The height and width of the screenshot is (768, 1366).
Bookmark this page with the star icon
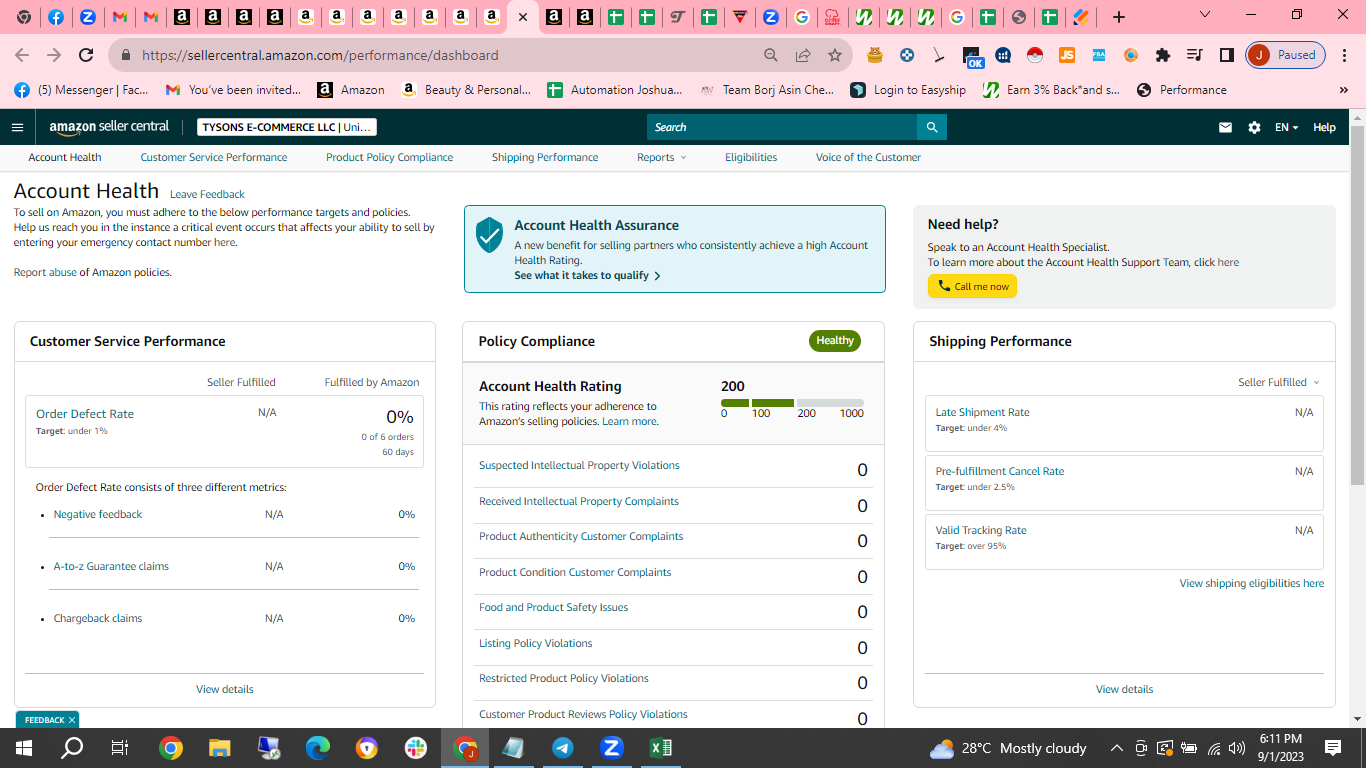tap(835, 55)
